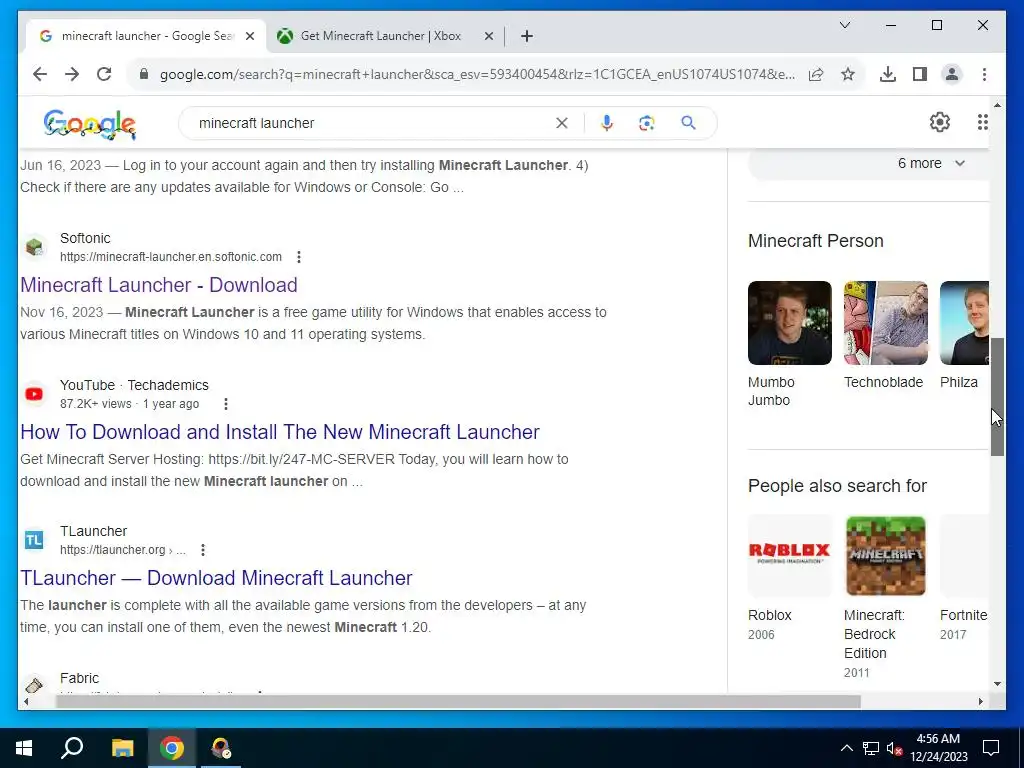
Task: Click the Softonic site favicon
Action: 34,247
